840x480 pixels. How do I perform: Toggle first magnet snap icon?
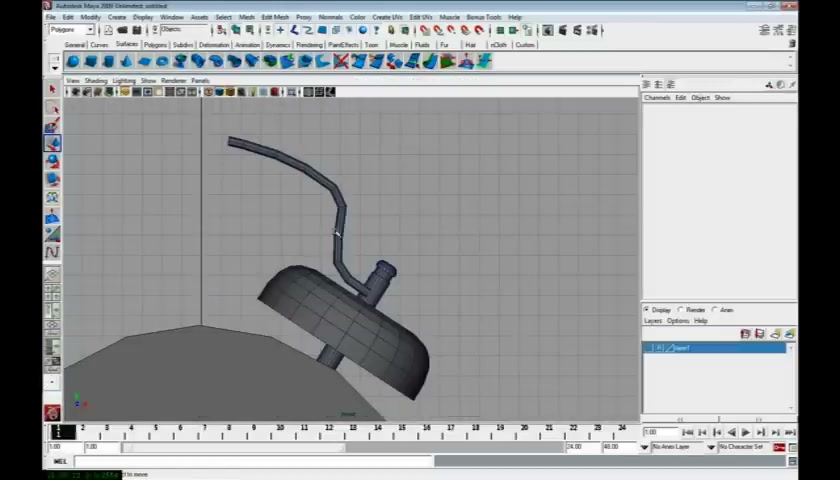click(425, 31)
